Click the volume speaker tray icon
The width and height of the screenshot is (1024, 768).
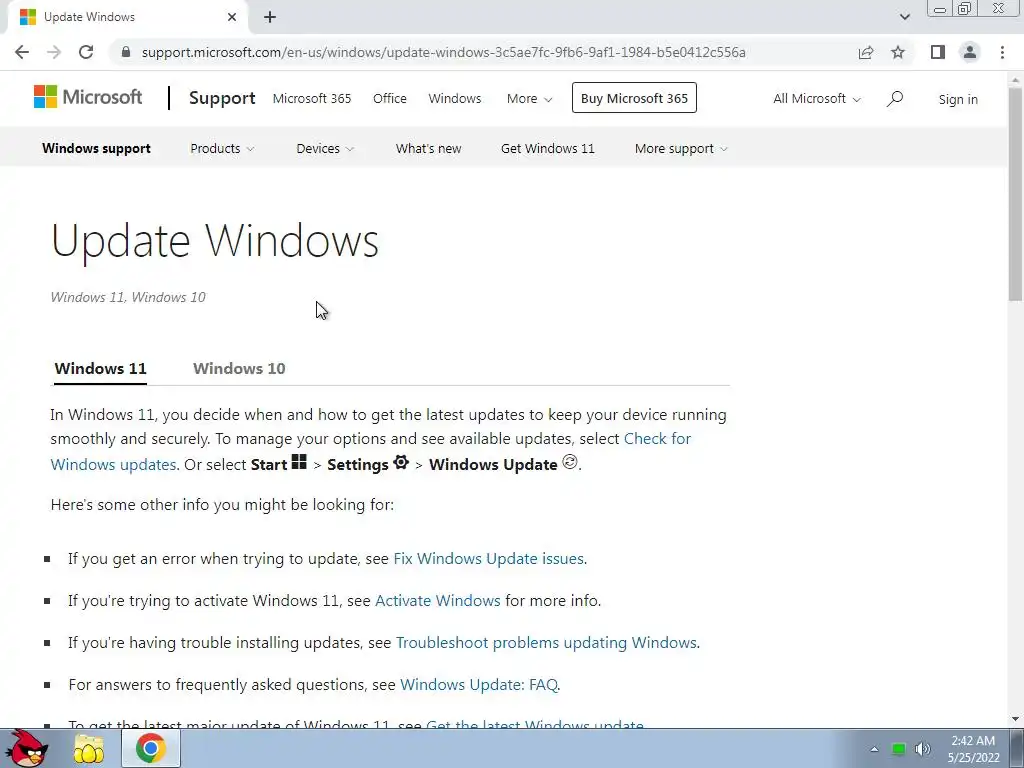pos(923,749)
